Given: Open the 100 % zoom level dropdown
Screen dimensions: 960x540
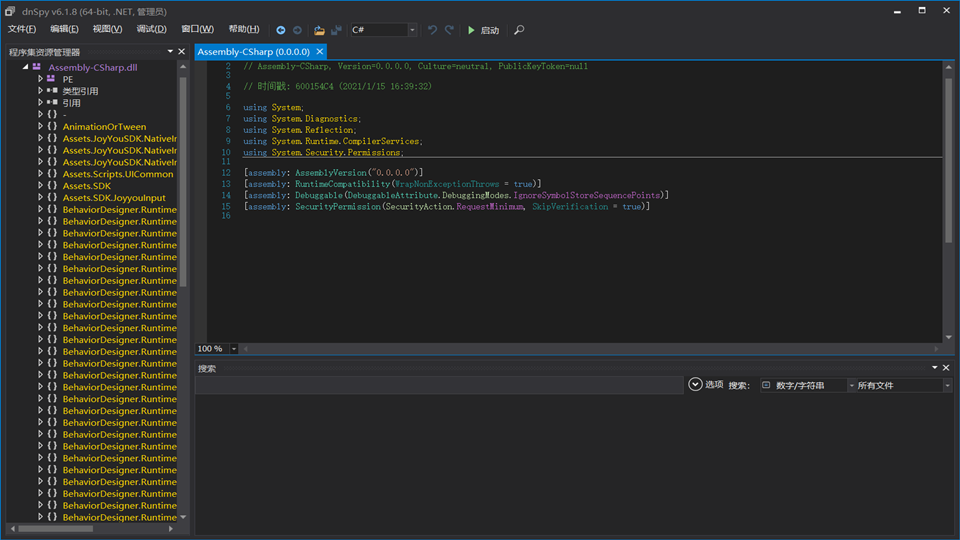Looking at the screenshot, I should pyautogui.click(x=234, y=349).
